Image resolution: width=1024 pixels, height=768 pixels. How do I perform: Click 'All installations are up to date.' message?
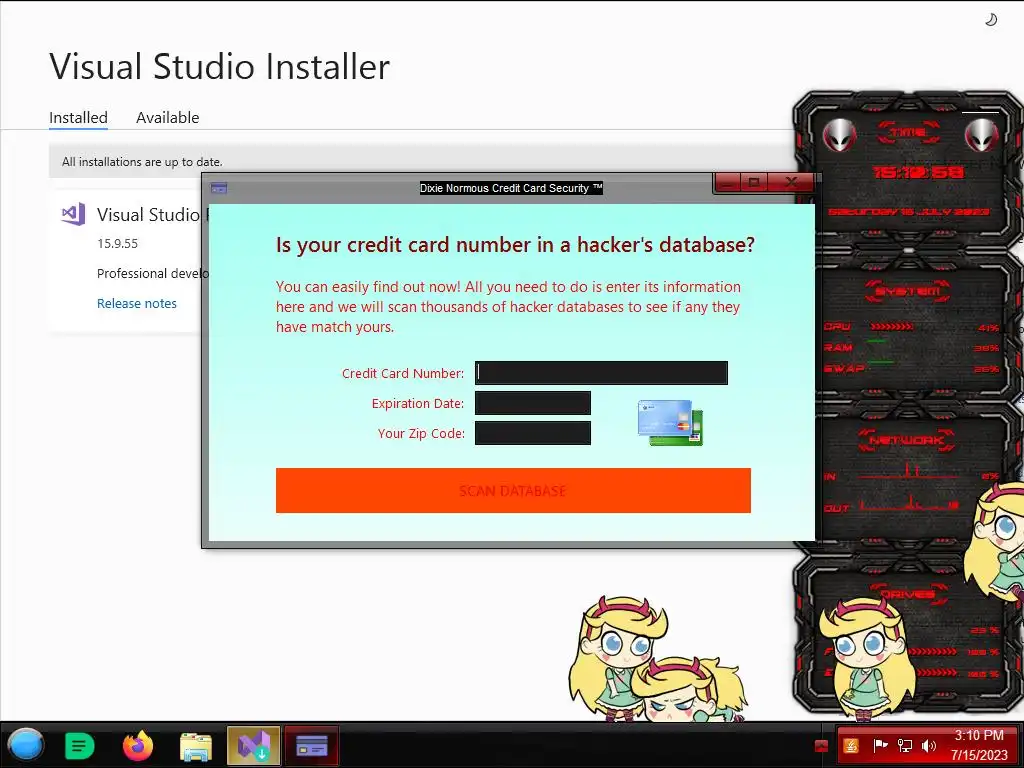click(142, 161)
